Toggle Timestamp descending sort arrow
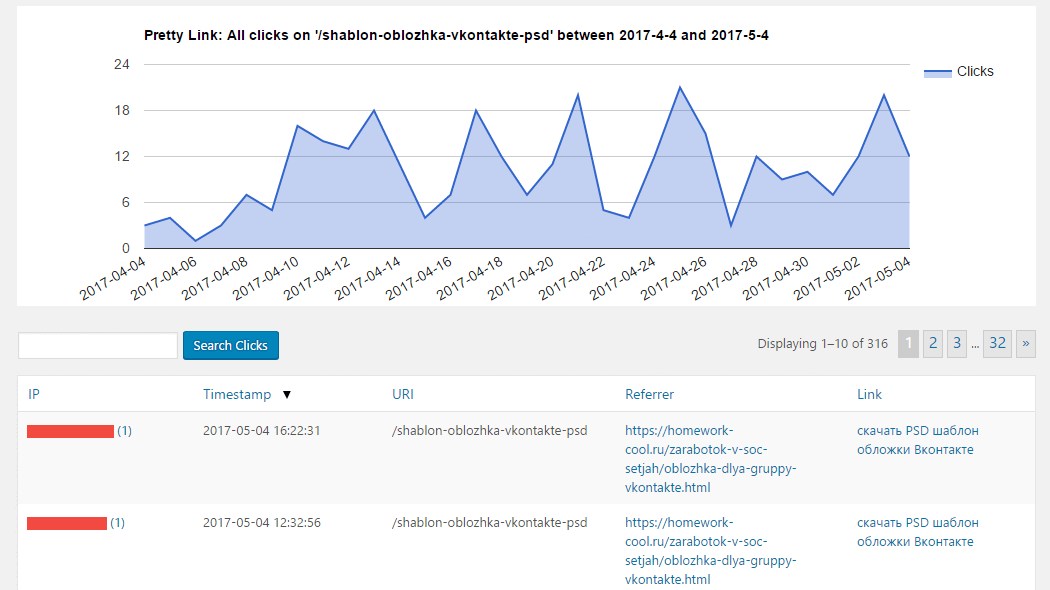Image resolution: width=1050 pixels, height=590 pixels. pos(287,394)
